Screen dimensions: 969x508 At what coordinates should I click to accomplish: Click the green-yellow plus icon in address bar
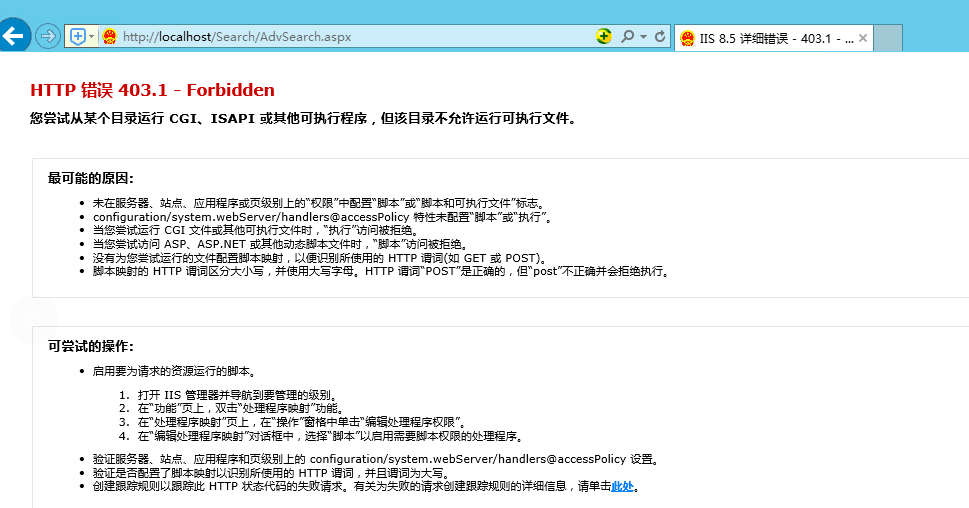(604, 37)
